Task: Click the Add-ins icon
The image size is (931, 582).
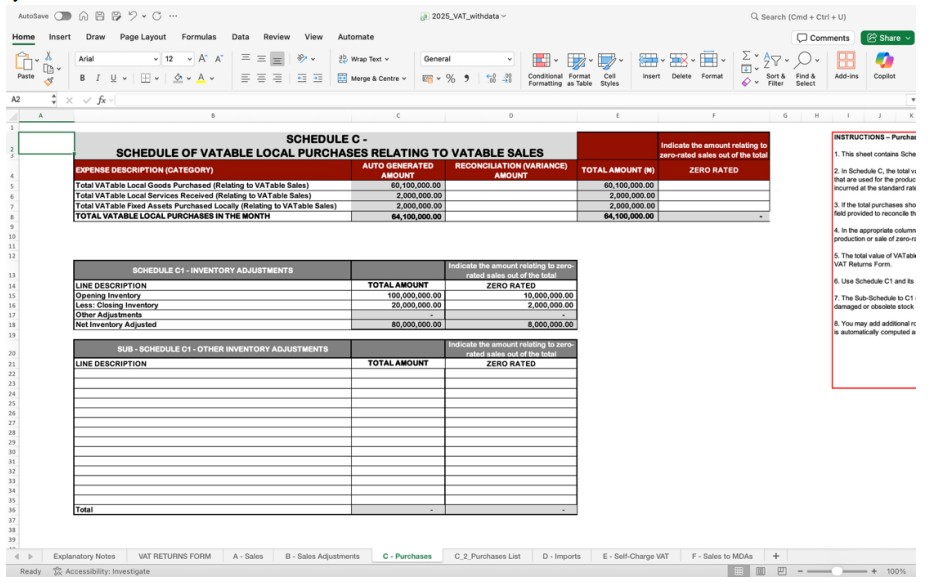Action: pos(846,65)
